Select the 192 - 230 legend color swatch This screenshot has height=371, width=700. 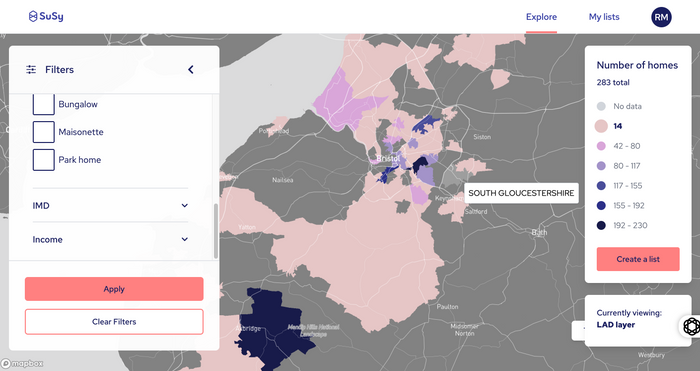tap(601, 225)
